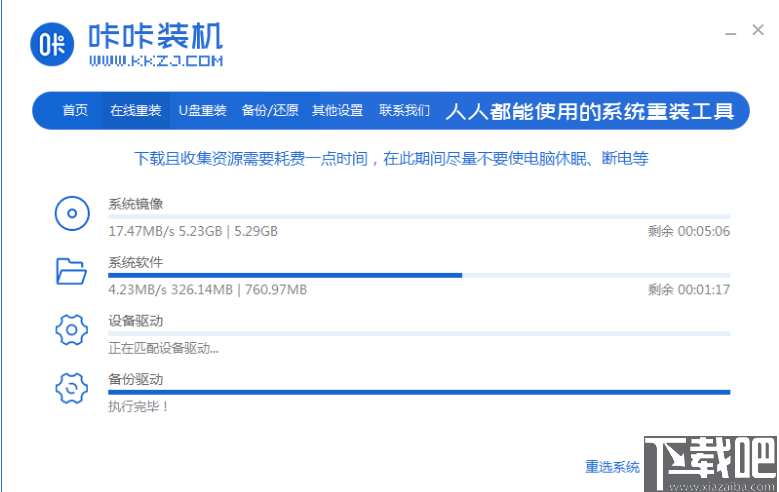
Task: Click the 备份驱动 completed progress bar
Action: coord(419,392)
